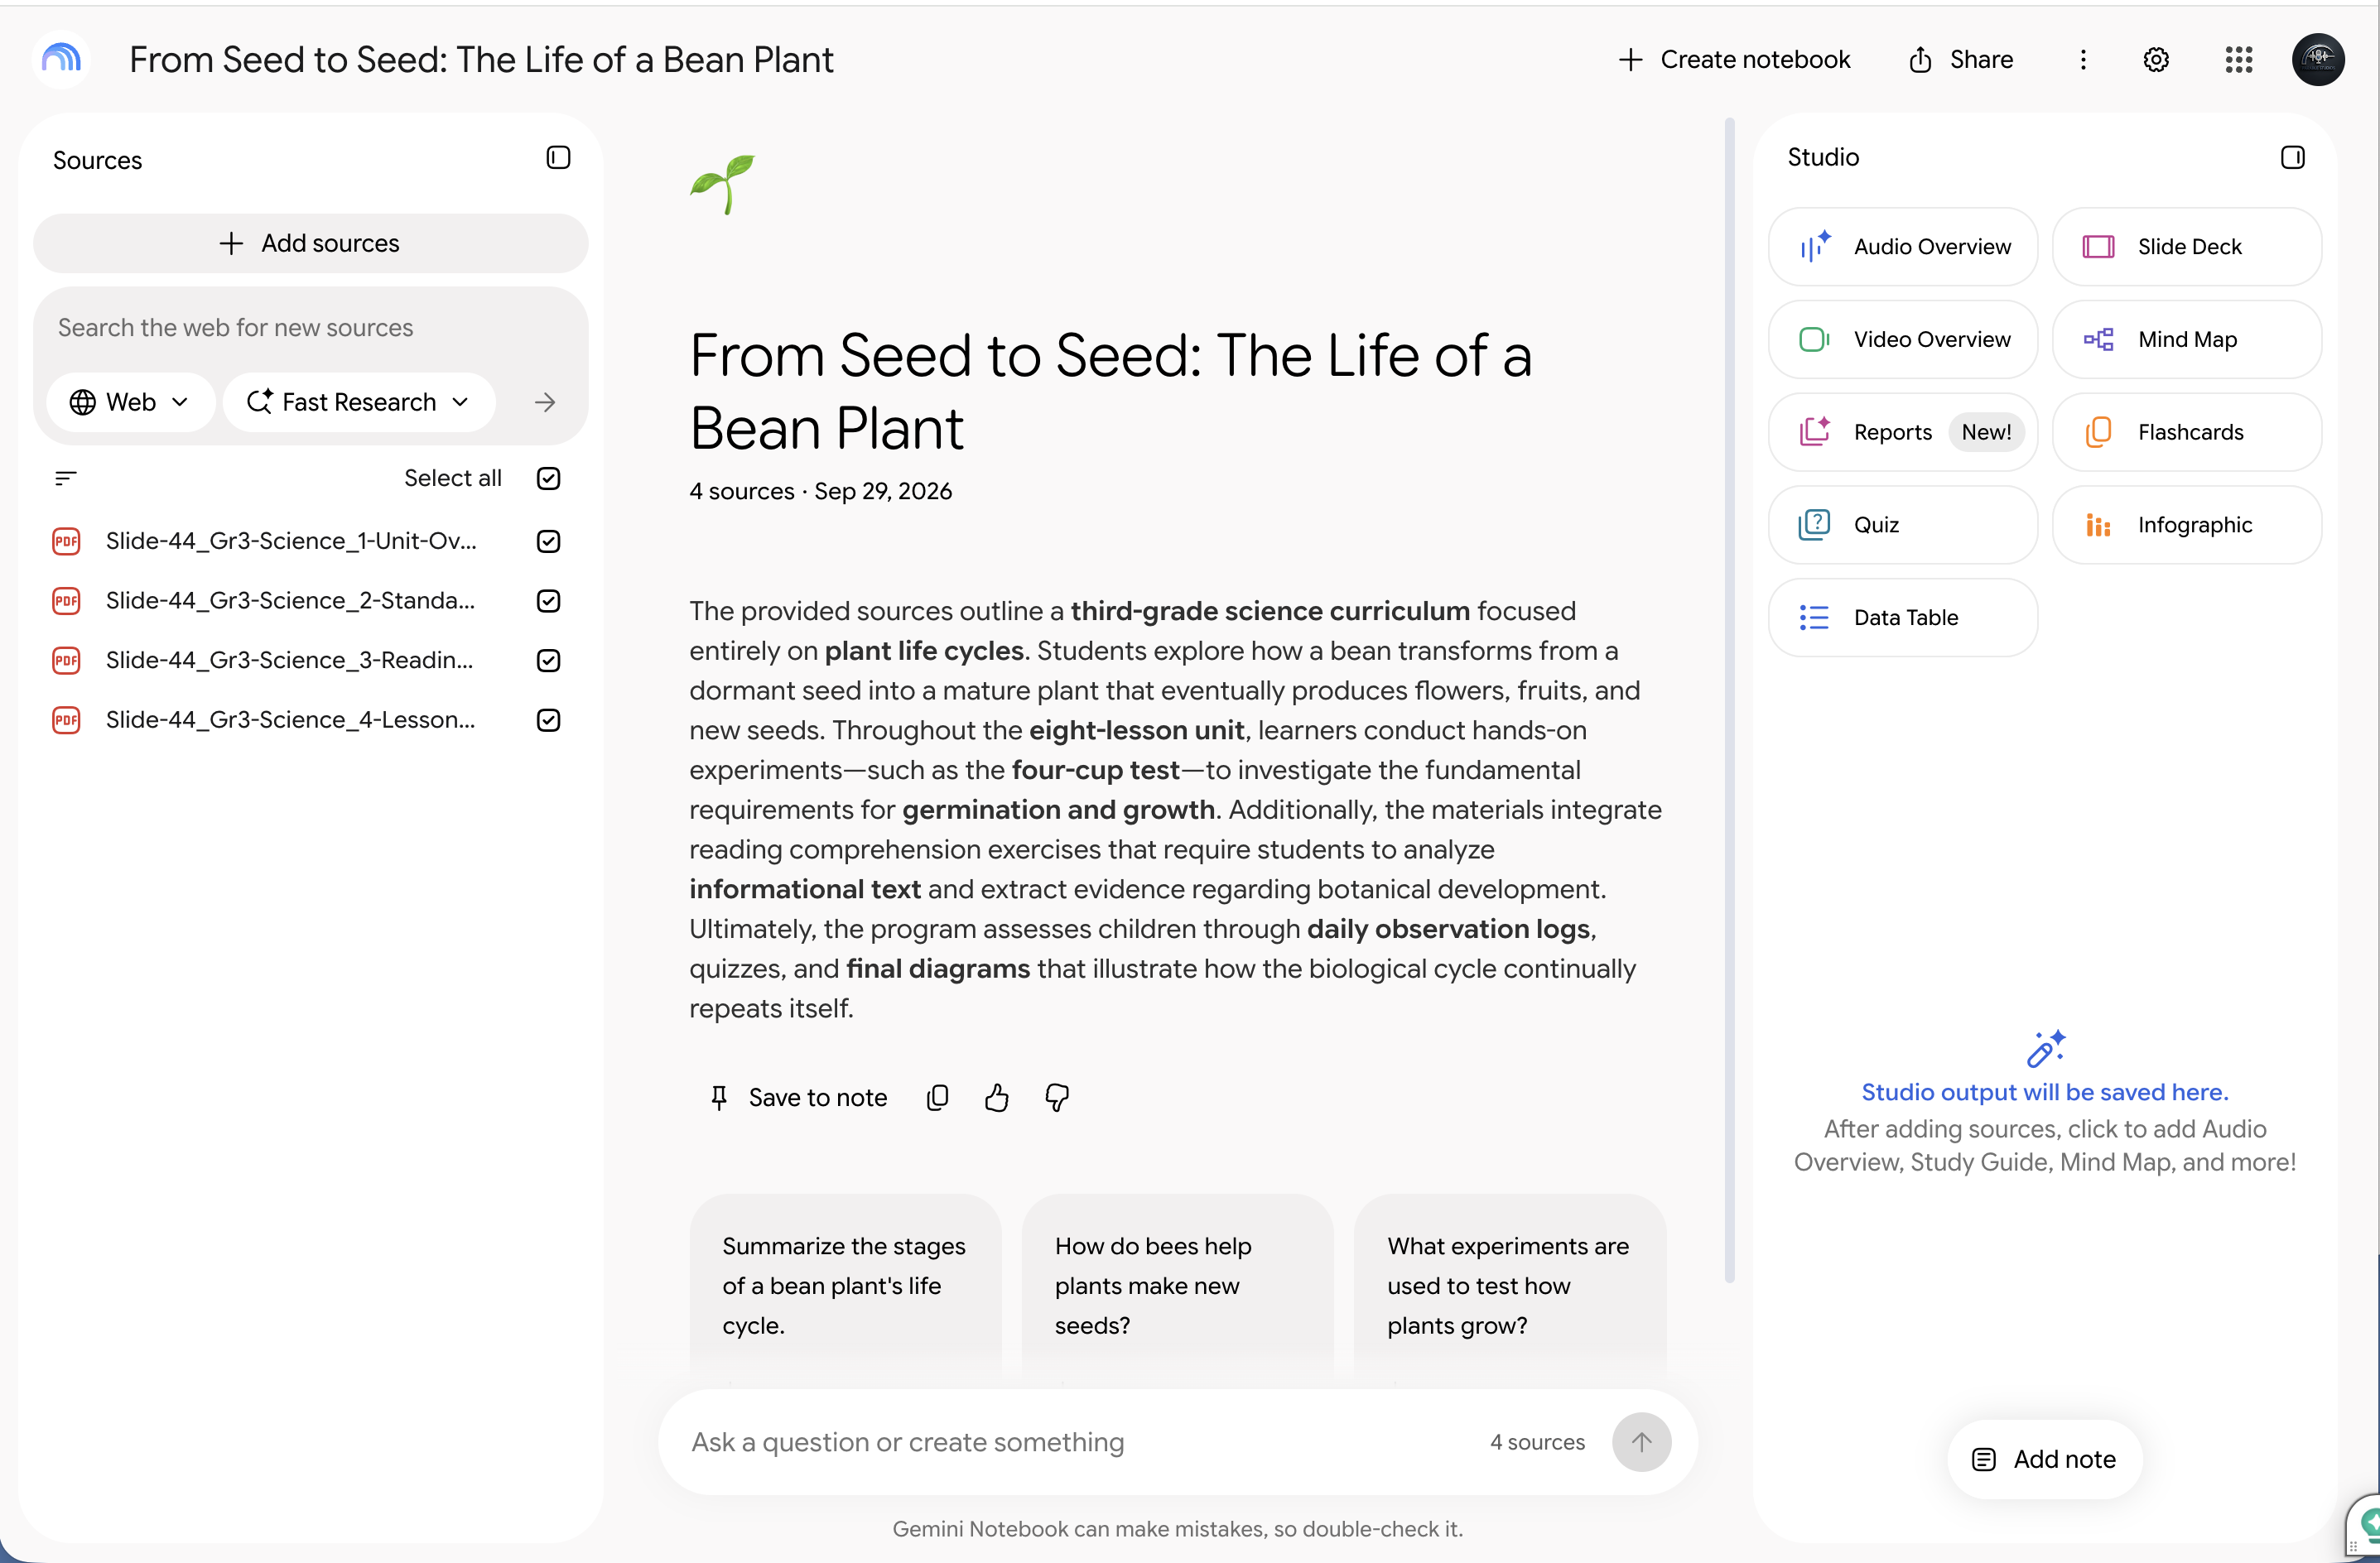
Task: Click Save to note
Action: point(798,1097)
